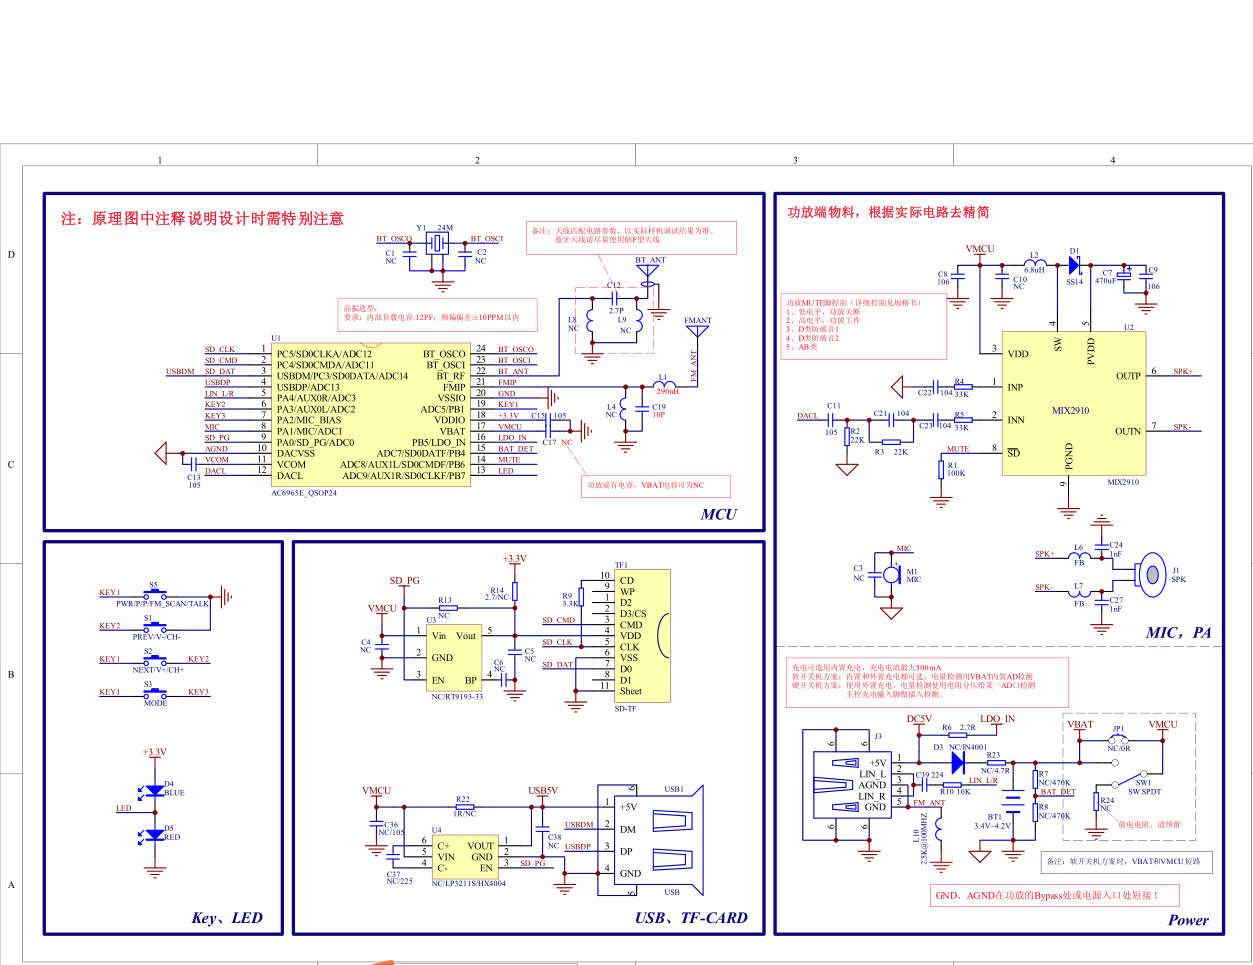
Task: Click the SPK- net label at OUTN
Action: (x=1183, y=427)
